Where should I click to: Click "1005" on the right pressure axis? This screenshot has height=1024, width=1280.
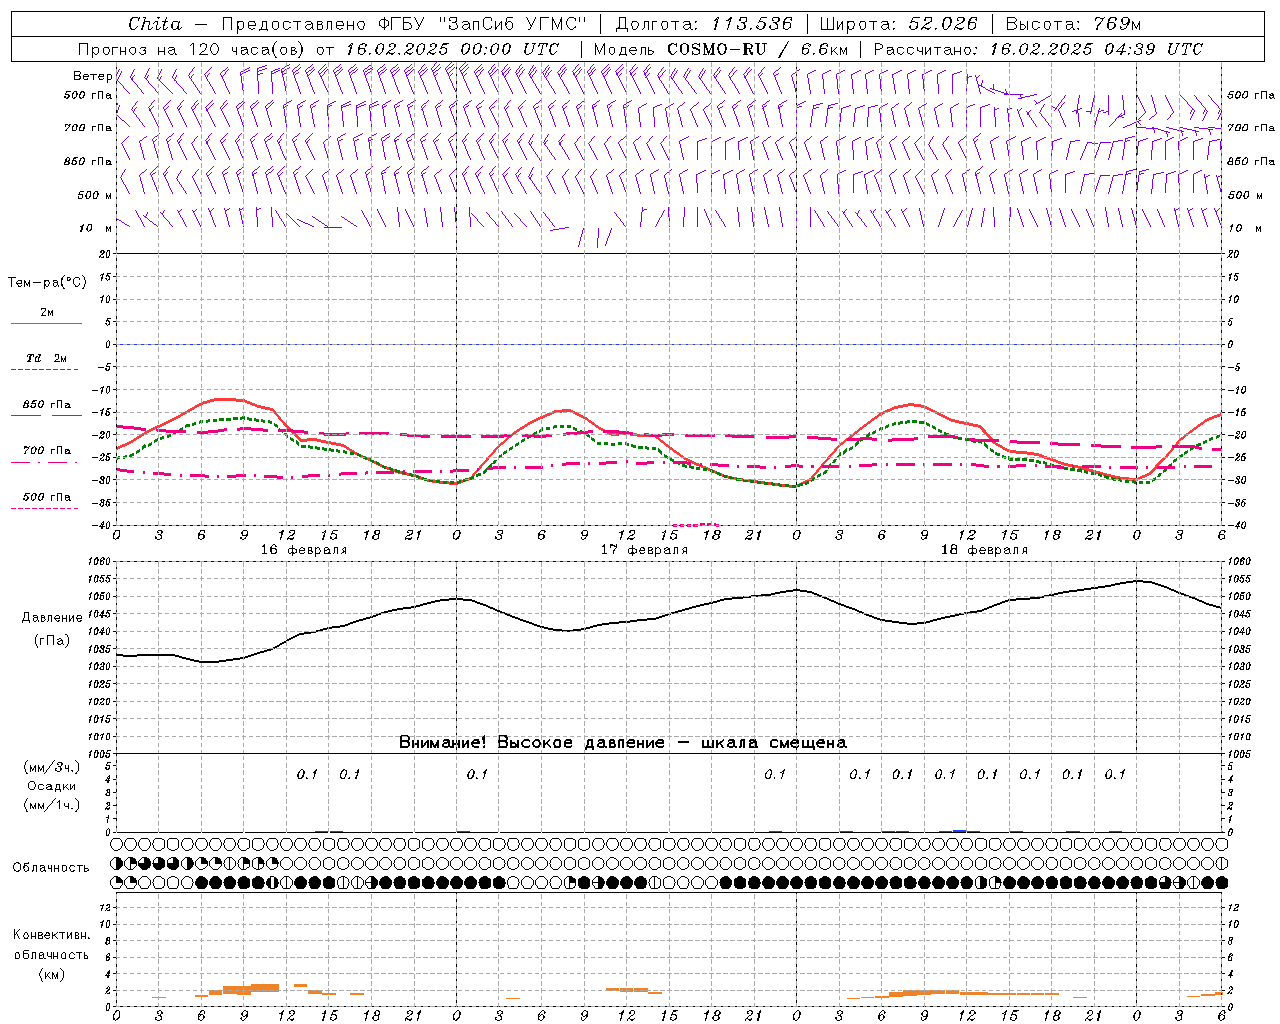pos(1238,754)
